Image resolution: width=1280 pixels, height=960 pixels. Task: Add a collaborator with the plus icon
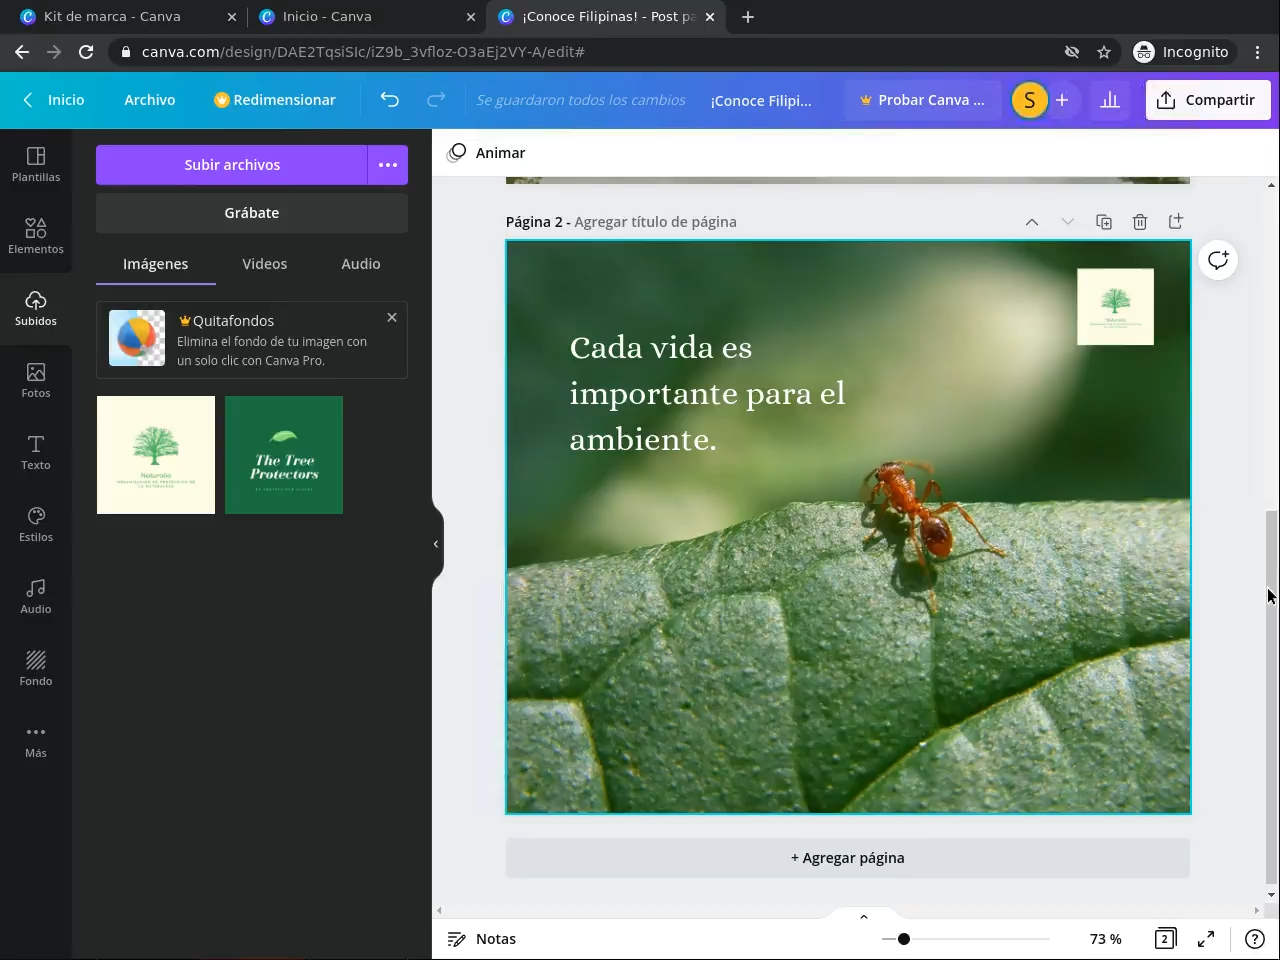tap(1062, 100)
